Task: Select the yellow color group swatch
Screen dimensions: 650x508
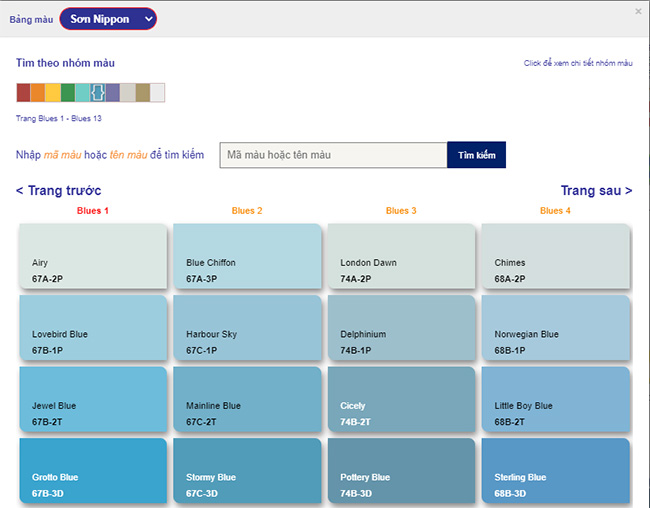Action: click(x=53, y=92)
